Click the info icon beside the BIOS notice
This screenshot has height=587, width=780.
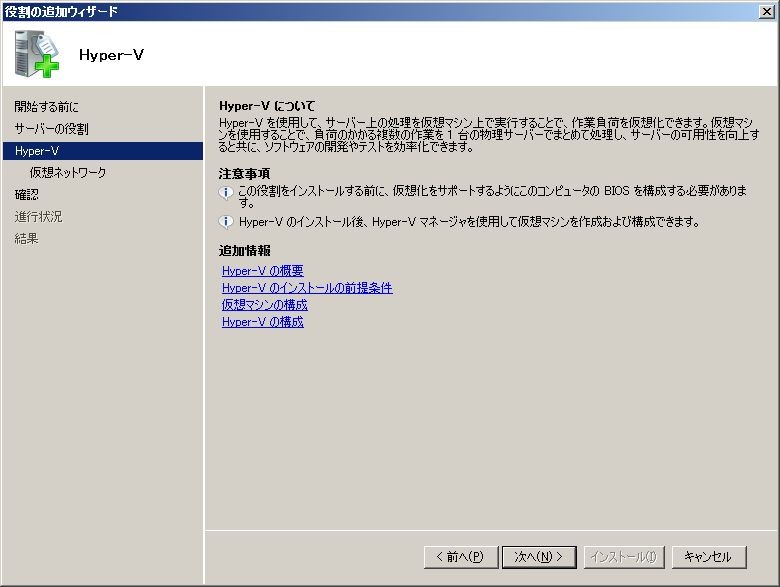click(x=226, y=192)
